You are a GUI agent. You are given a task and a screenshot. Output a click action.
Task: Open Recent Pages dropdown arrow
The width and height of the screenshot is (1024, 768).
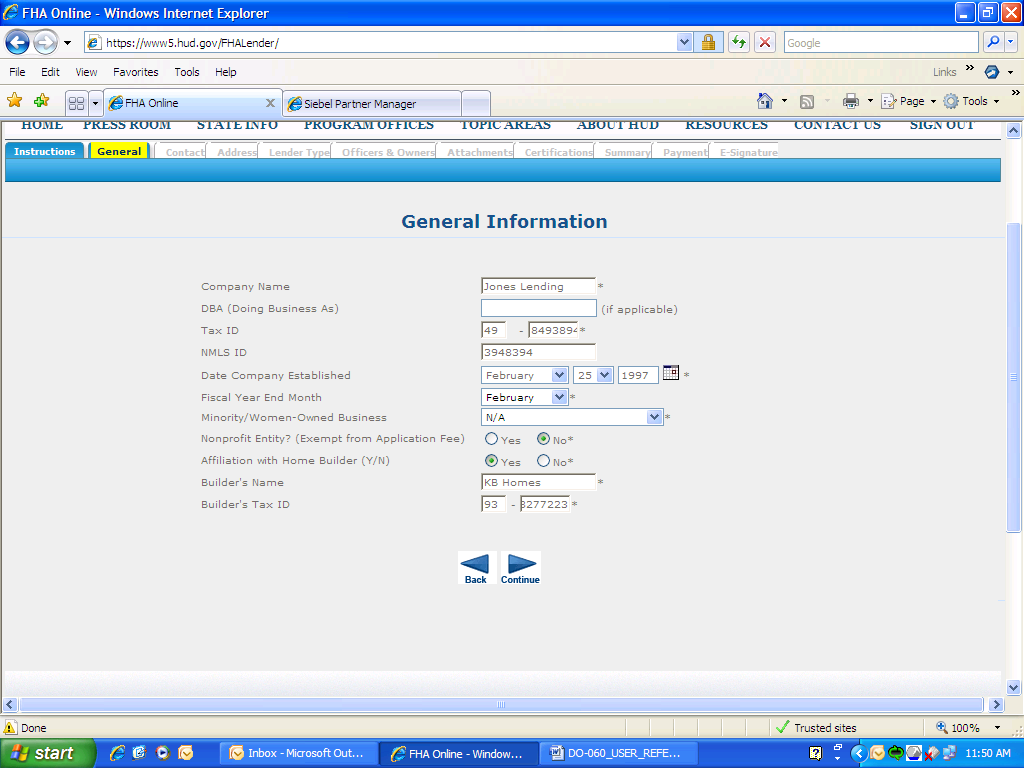[67, 43]
